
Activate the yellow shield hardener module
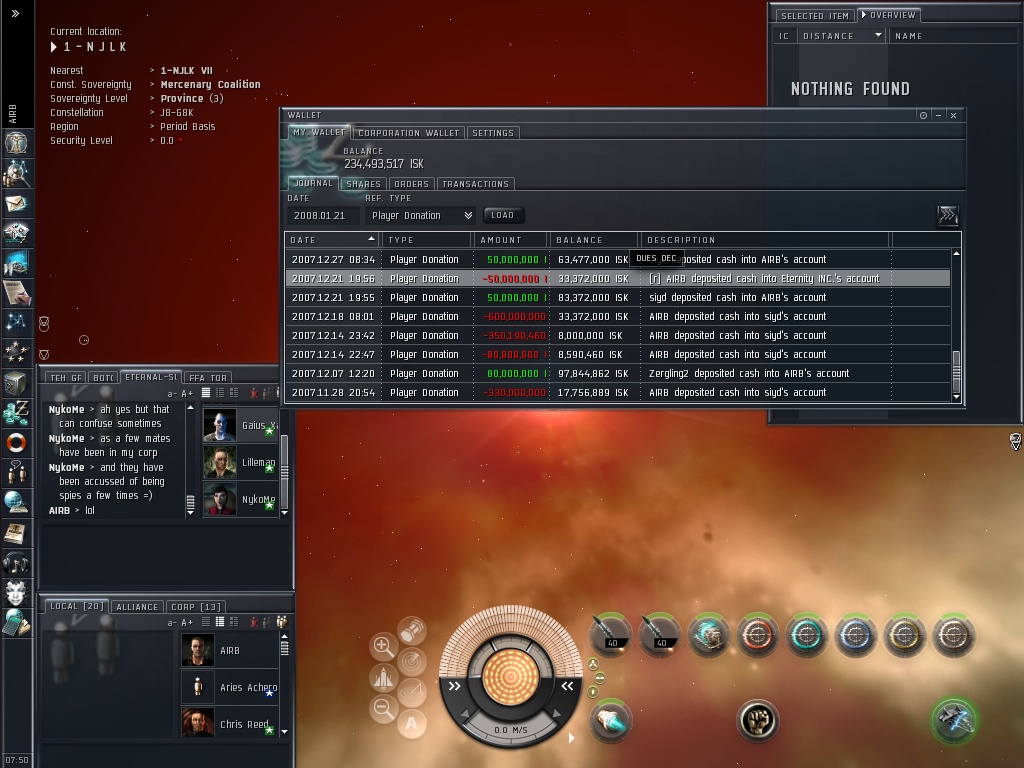[904, 634]
